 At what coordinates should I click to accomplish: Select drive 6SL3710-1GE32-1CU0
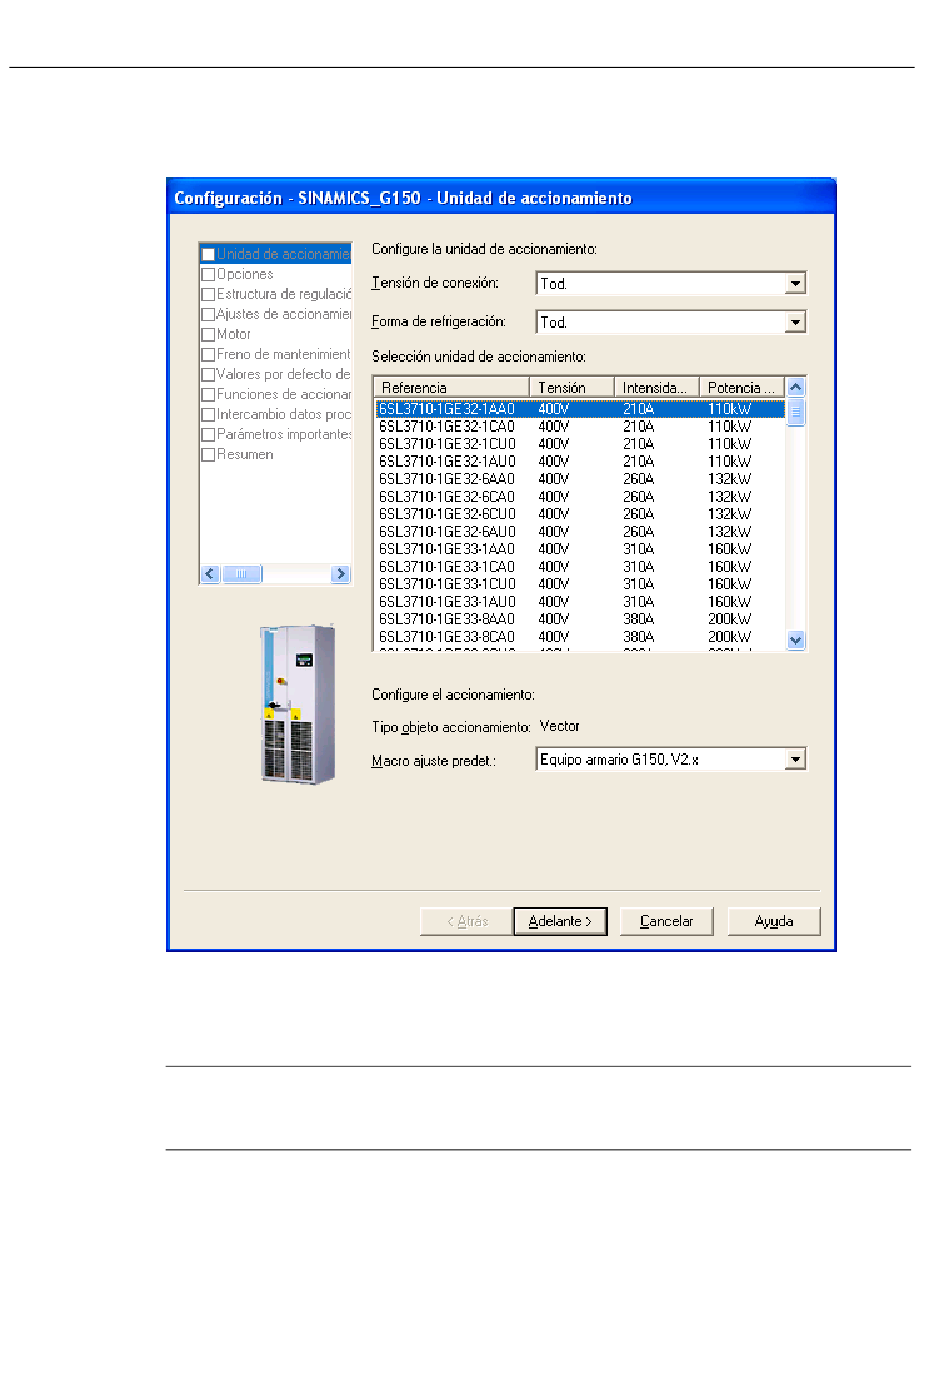pyautogui.click(x=579, y=444)
